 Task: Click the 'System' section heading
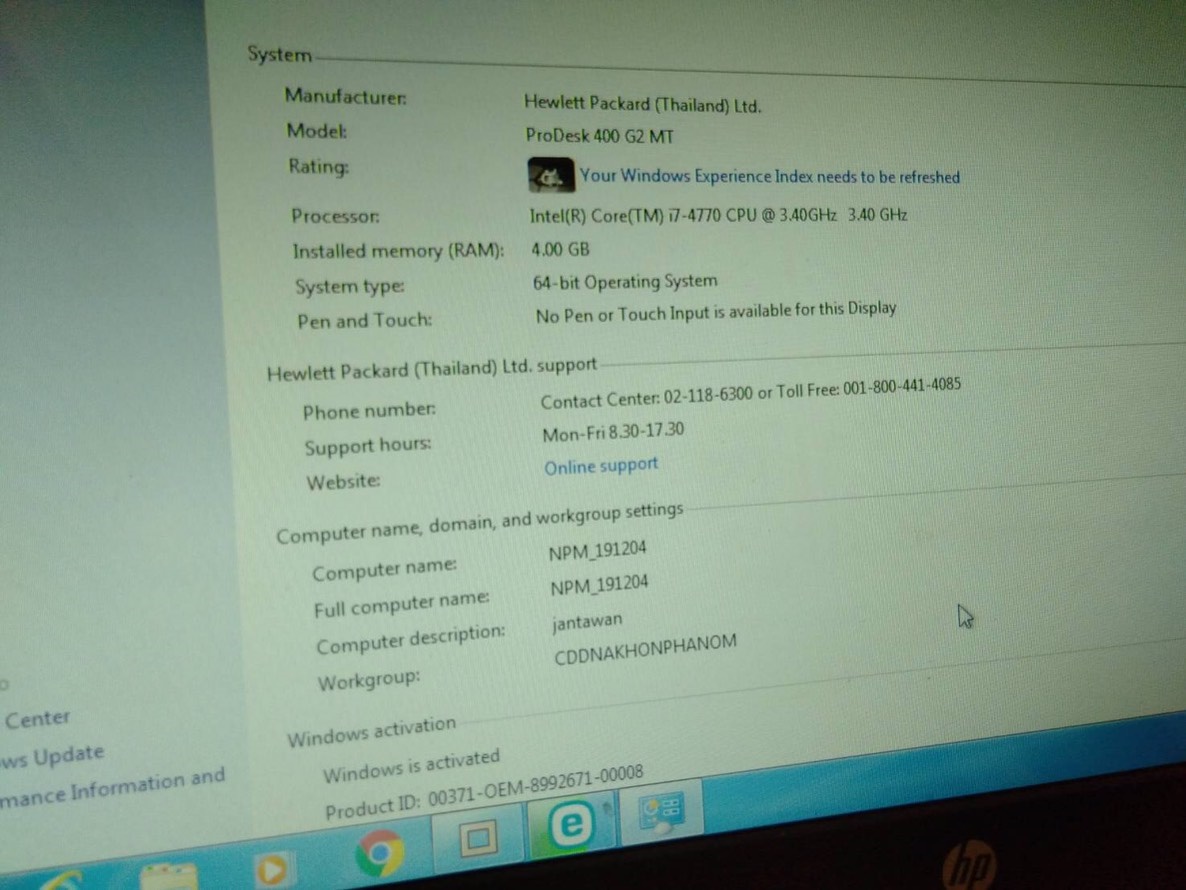pos(280,54)
